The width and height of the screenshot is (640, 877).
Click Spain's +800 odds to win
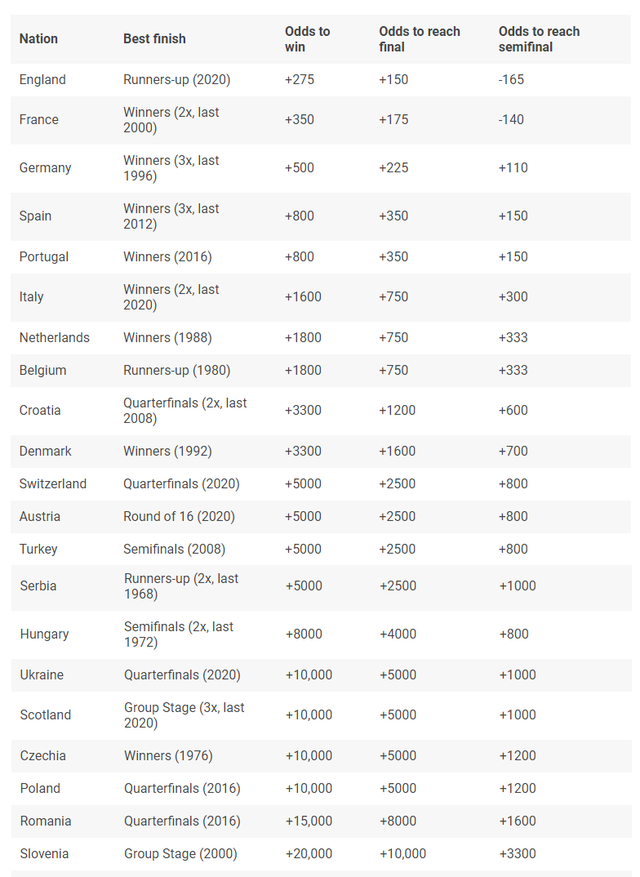pos(299,216)
